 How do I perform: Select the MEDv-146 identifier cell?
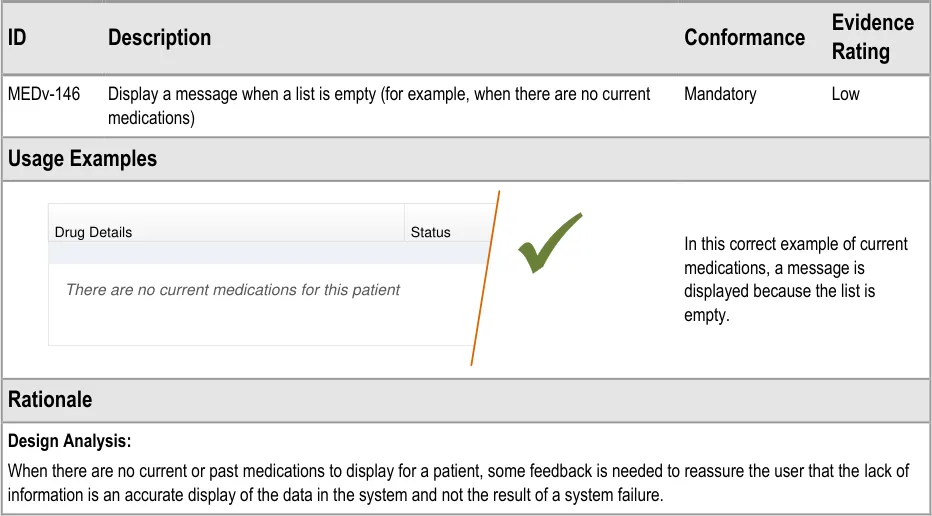pyautogui.click(x=44, y=94)
